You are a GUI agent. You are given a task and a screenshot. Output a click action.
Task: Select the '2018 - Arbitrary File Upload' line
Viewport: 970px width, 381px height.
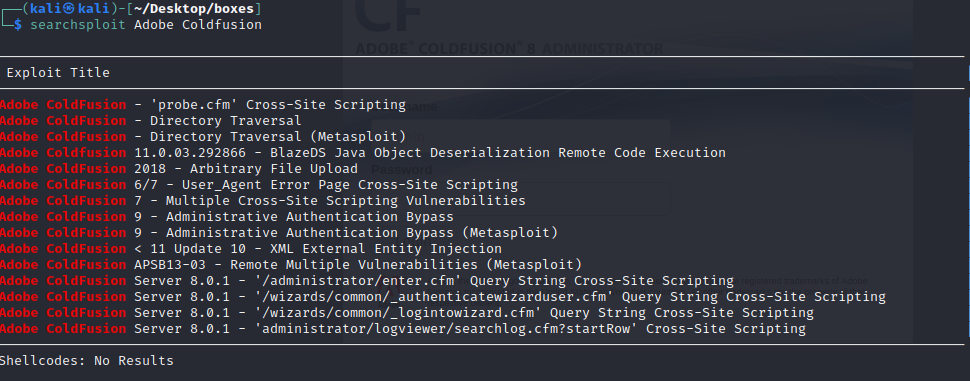179,169
